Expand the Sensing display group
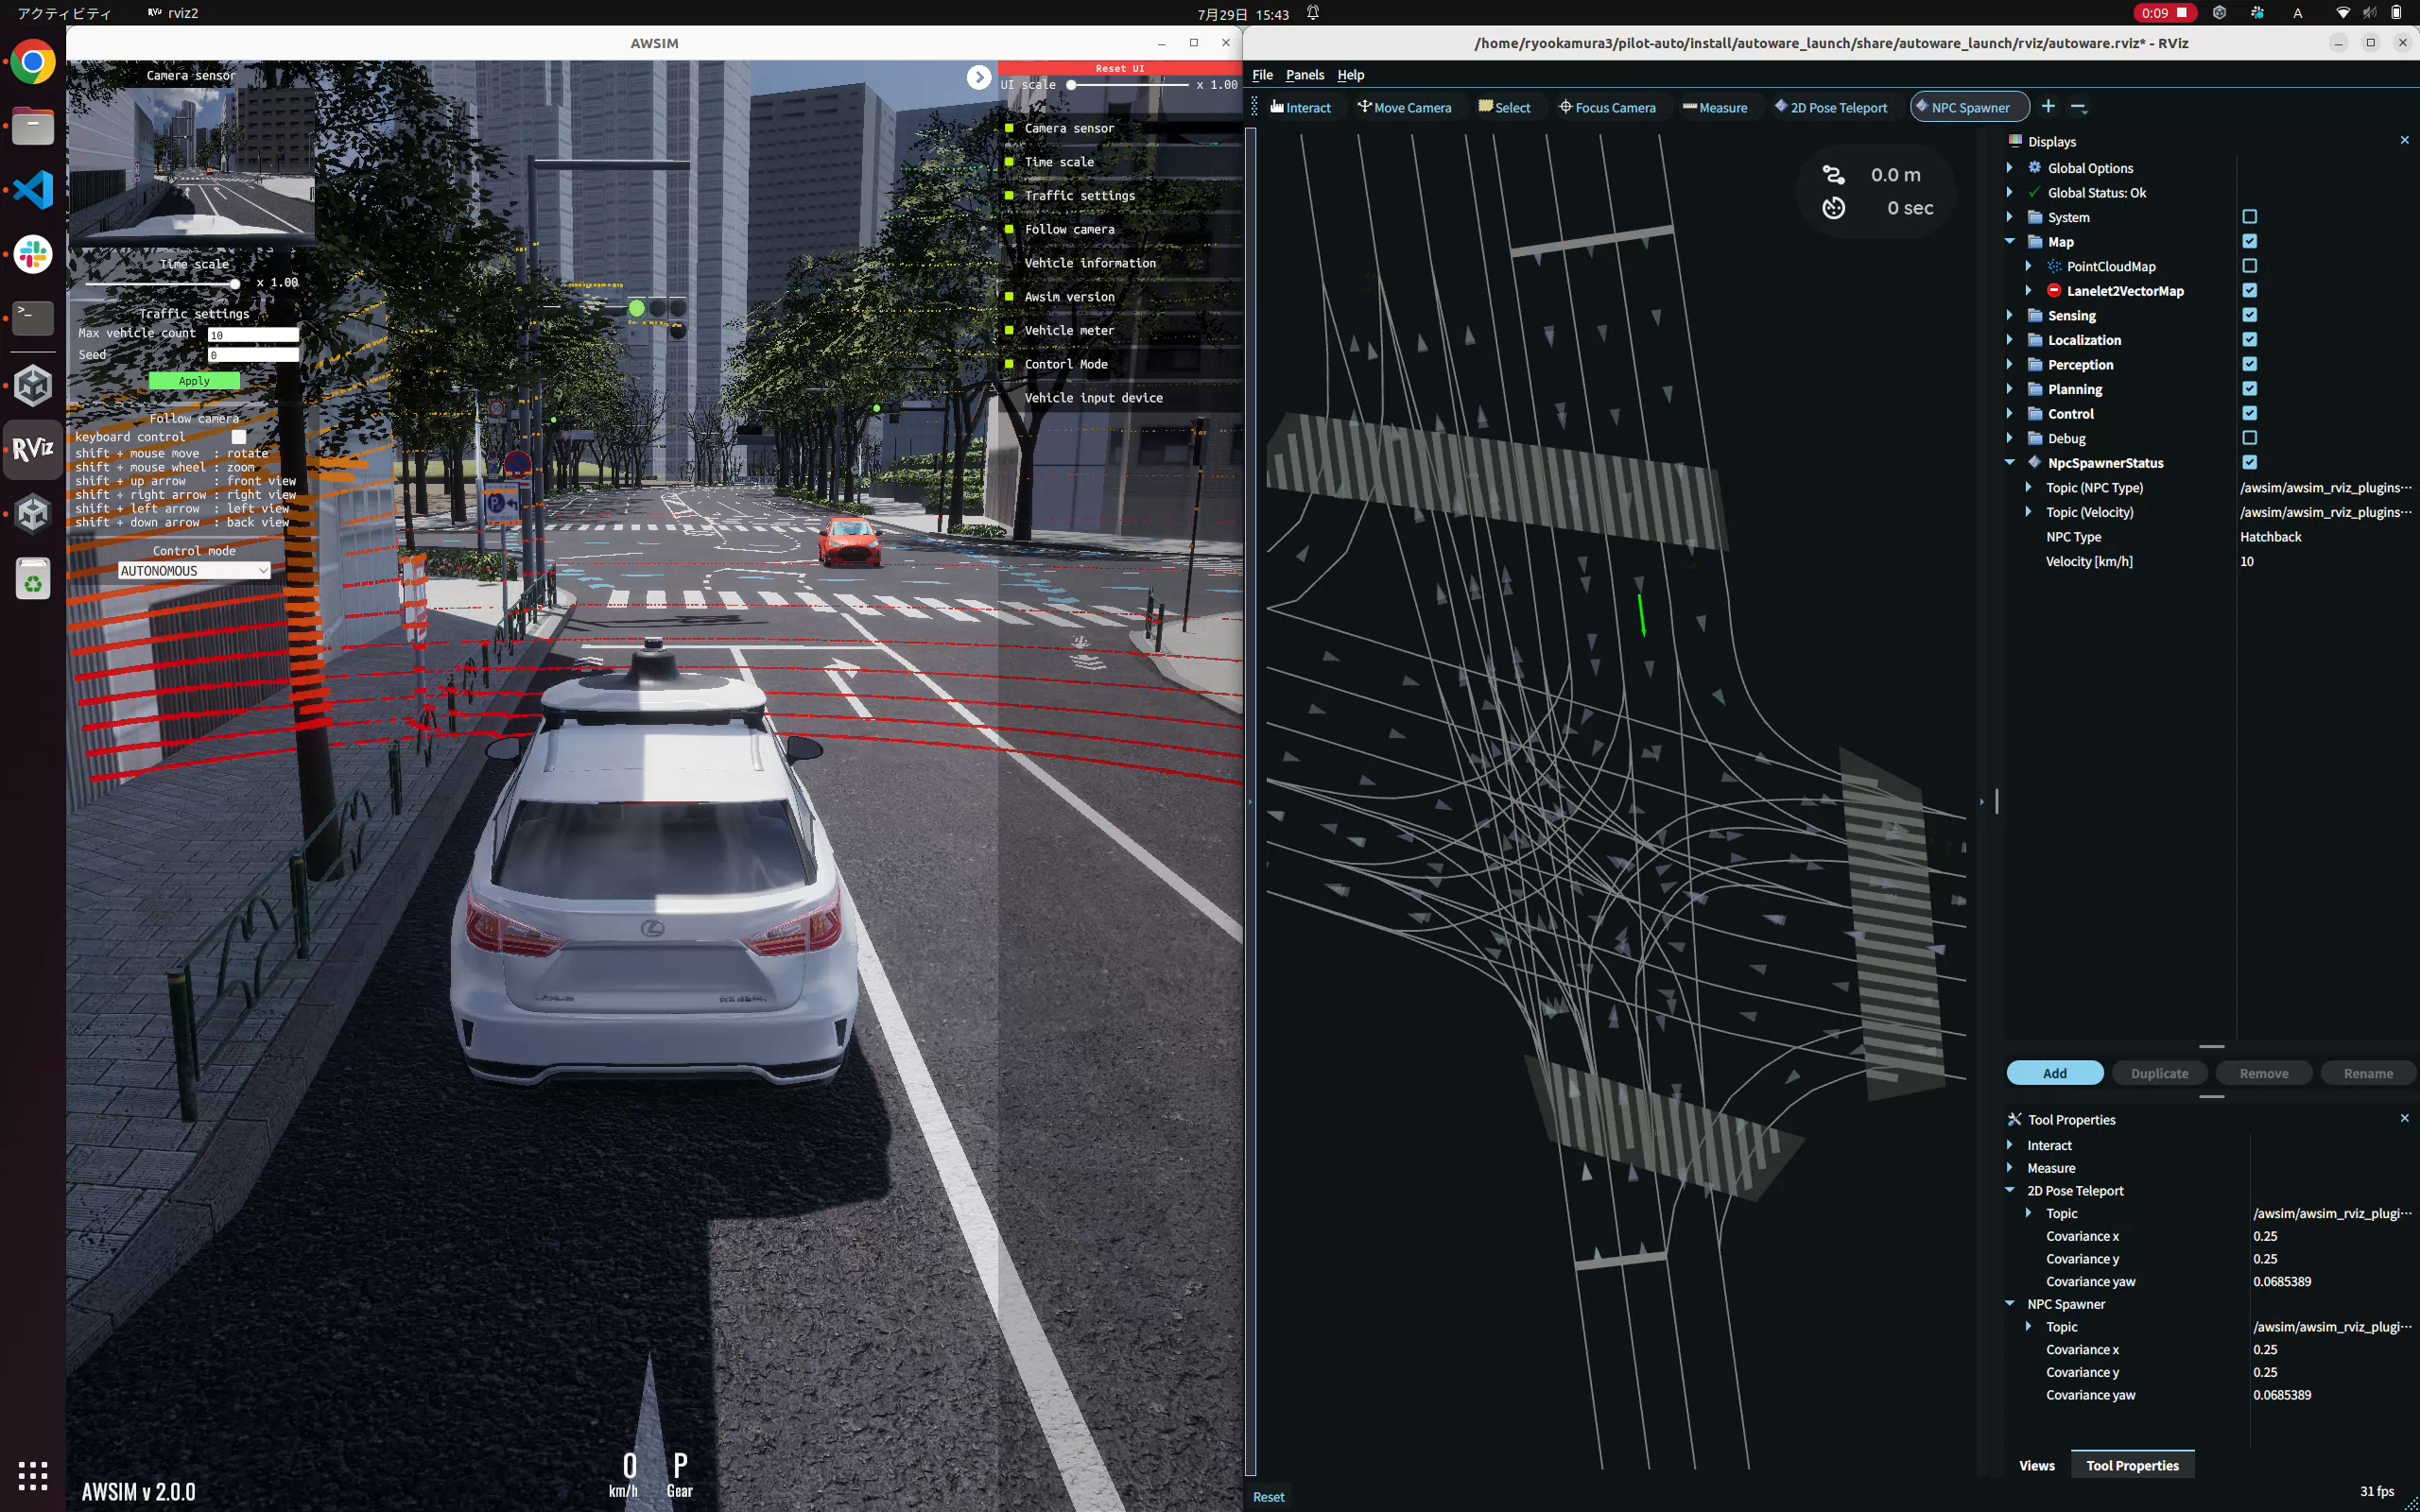 click(x=2009, y=315)
